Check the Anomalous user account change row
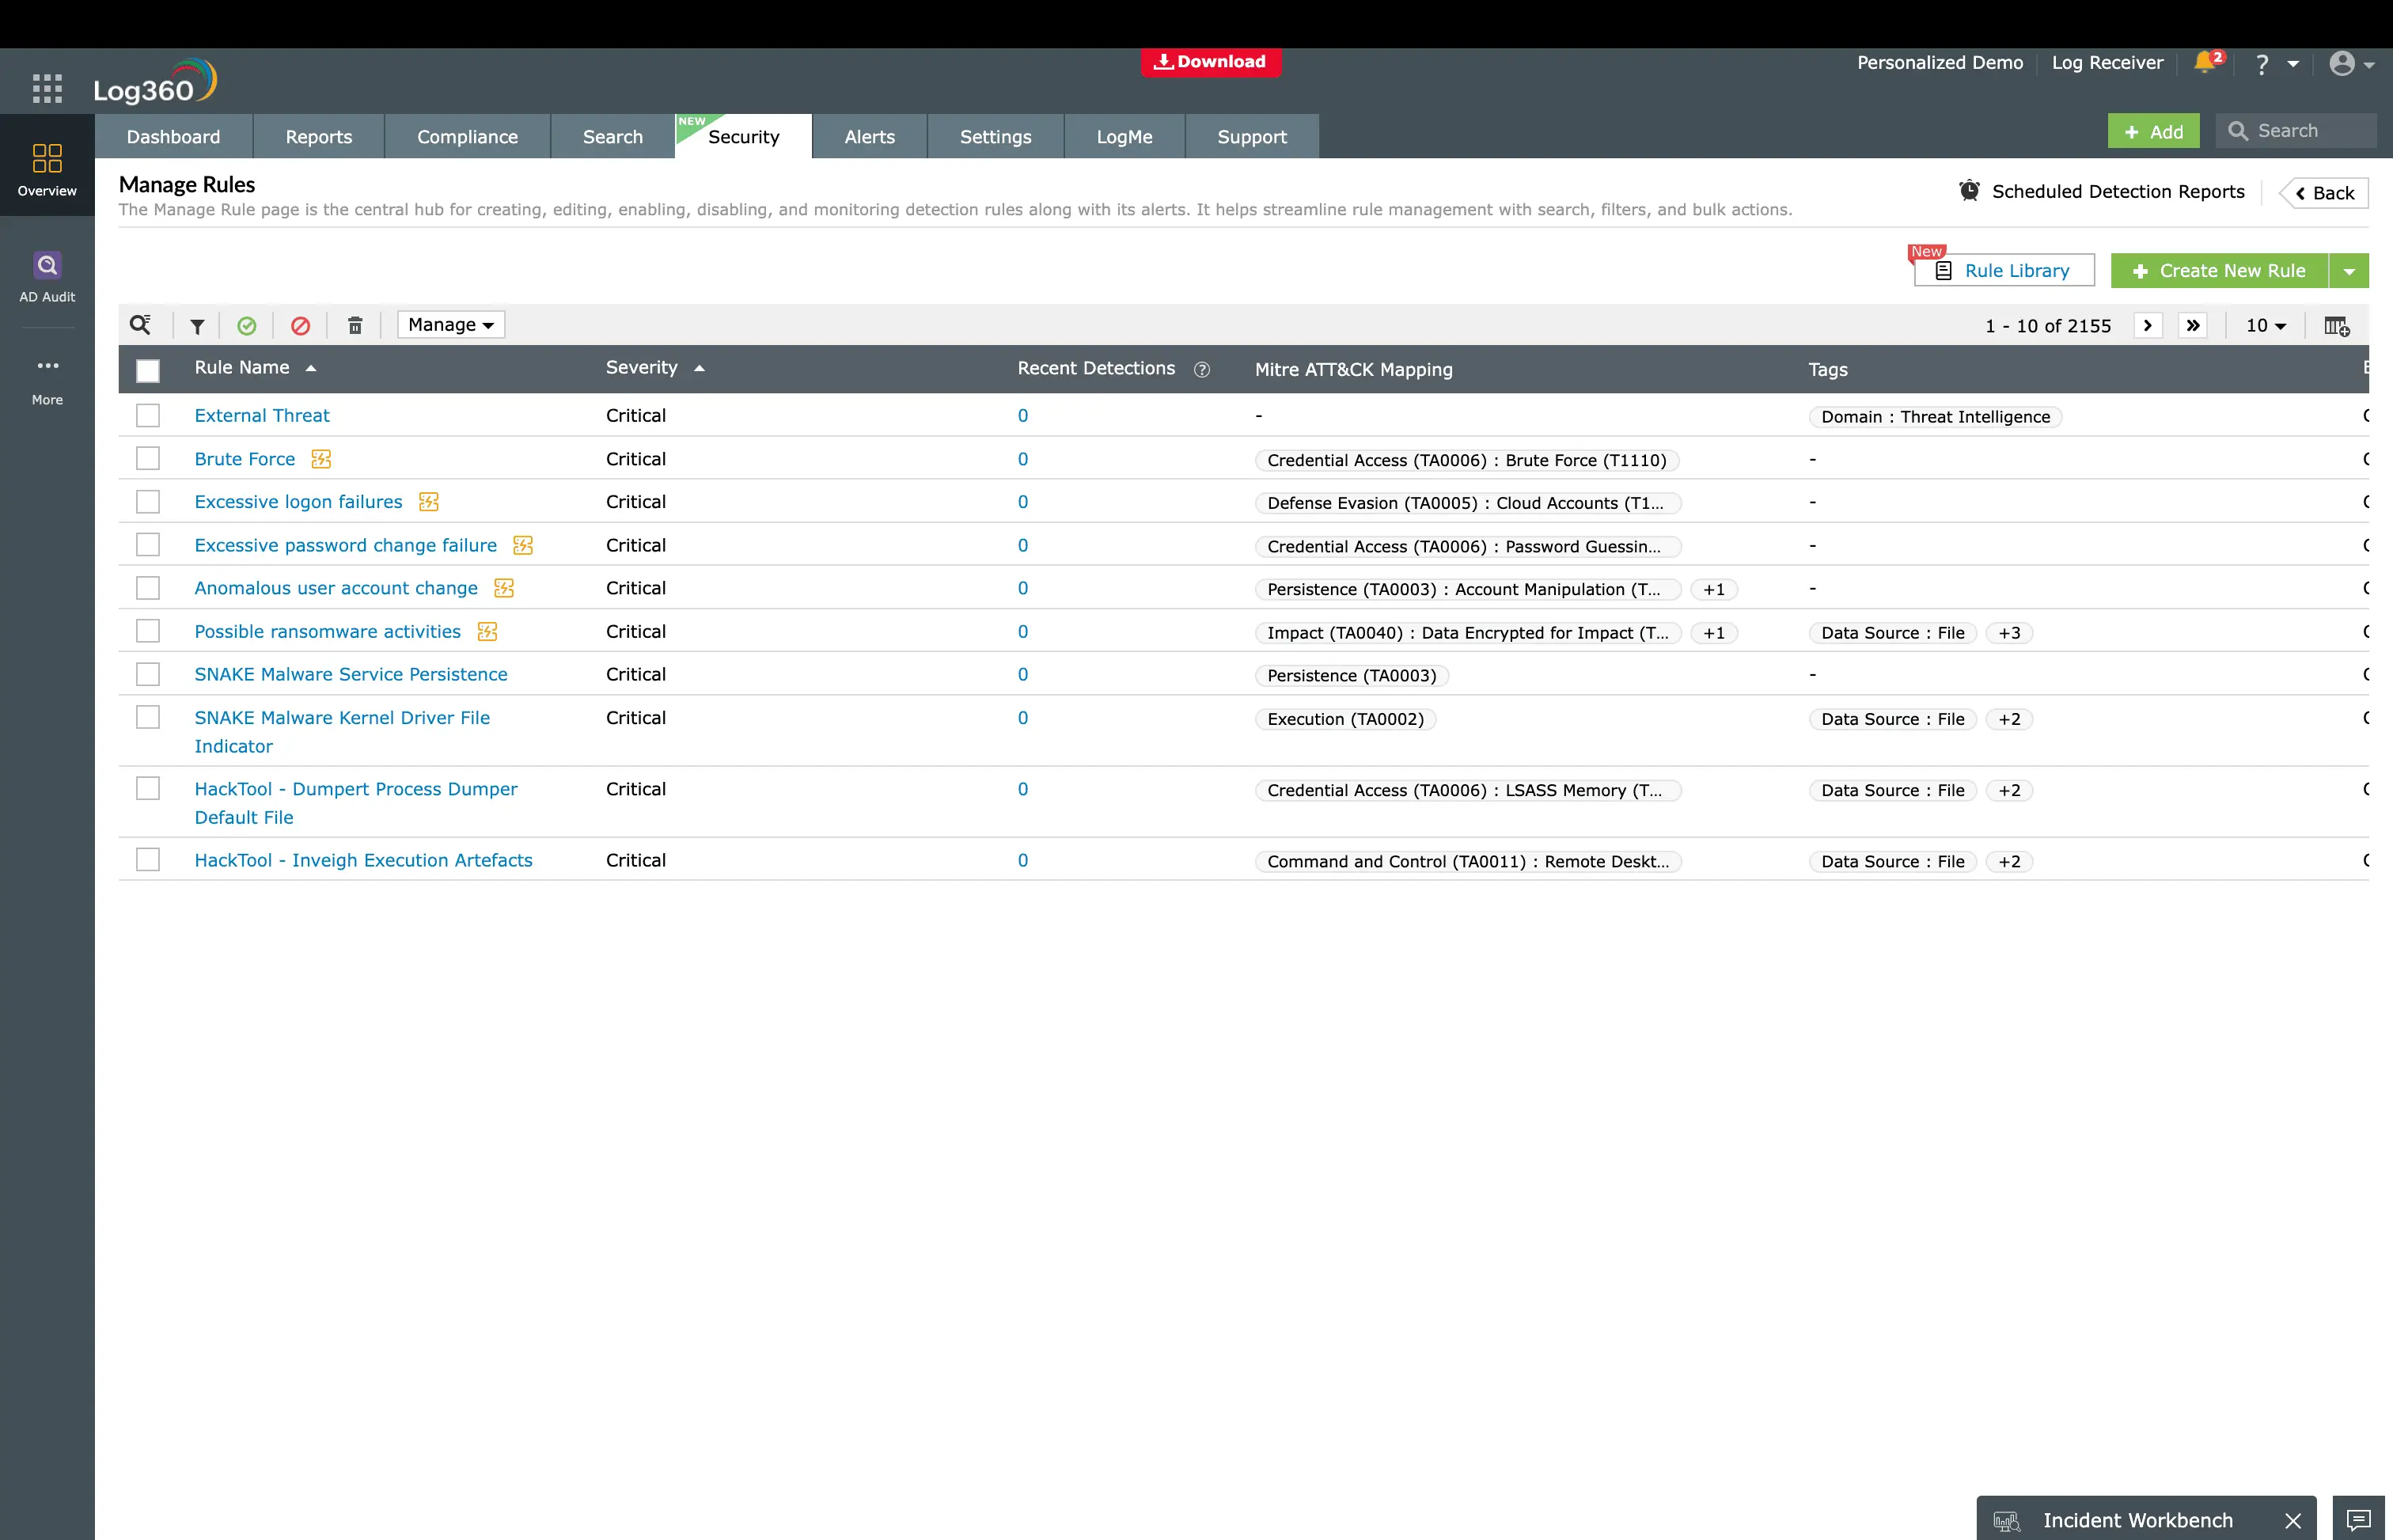The width and height of the screenshot is (2393, 1540). (x=148, y=587)
